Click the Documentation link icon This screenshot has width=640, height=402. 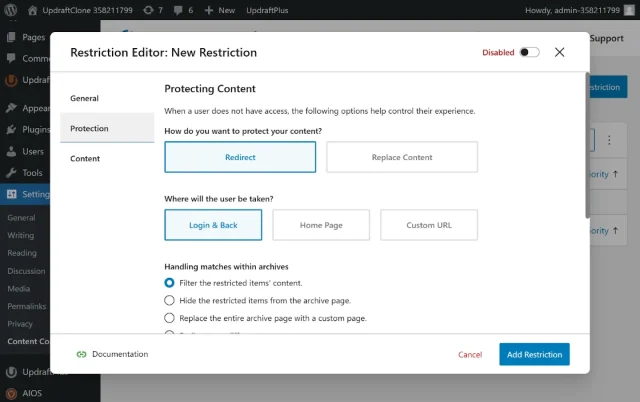(x=82, y=354)
